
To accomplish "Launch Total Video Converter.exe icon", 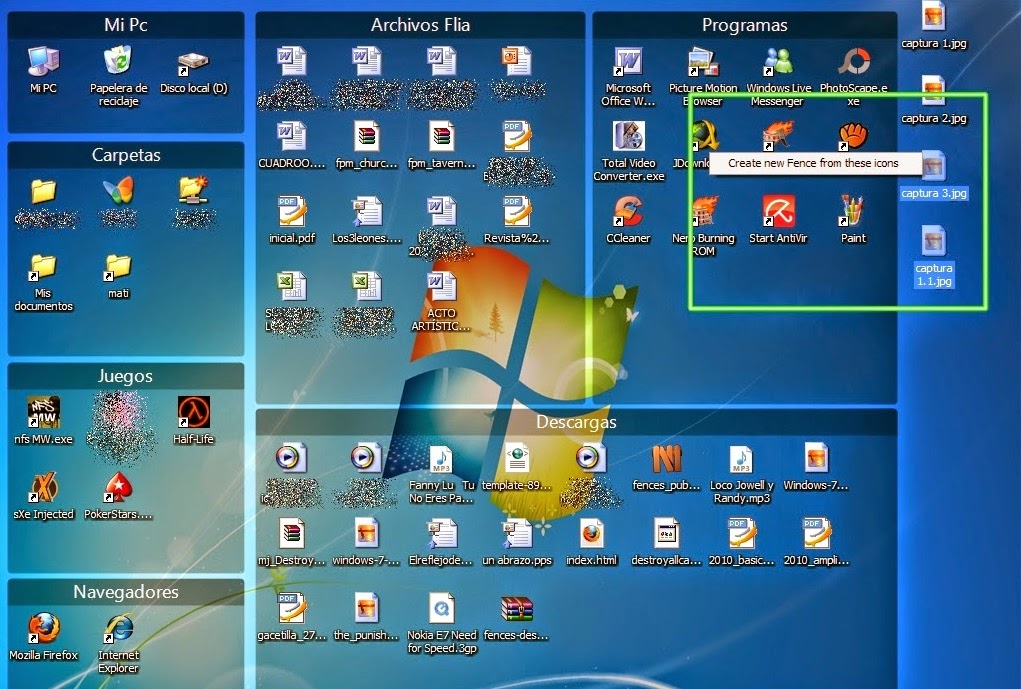I will point(628,137).
